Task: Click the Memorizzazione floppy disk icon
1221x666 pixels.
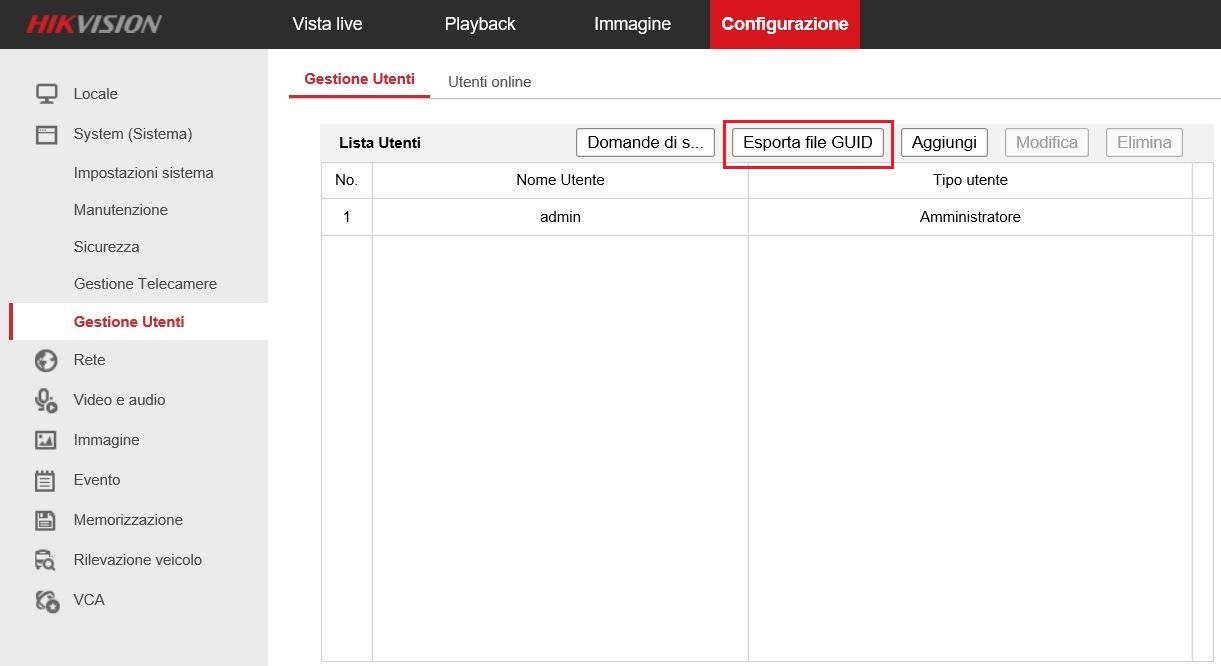Action: pos(46,520)
